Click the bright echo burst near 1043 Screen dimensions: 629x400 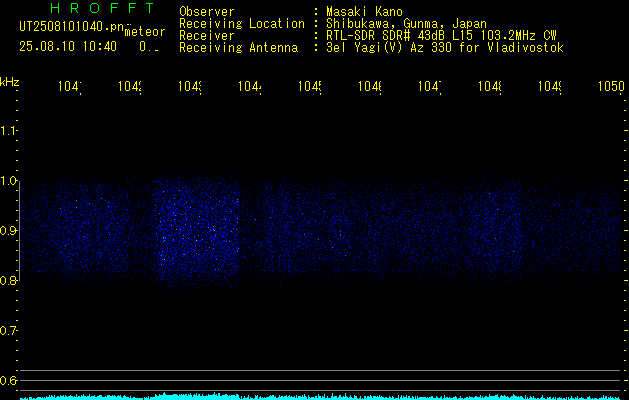pos(198,231)
